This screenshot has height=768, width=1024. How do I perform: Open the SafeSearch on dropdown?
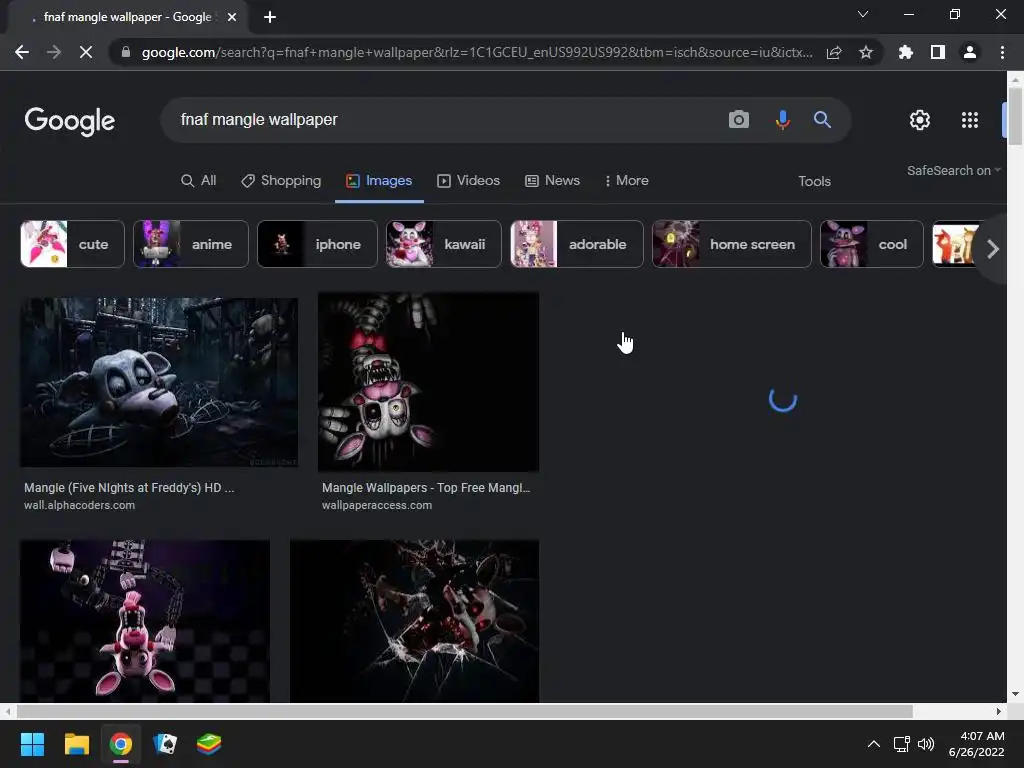click(953, 170)
